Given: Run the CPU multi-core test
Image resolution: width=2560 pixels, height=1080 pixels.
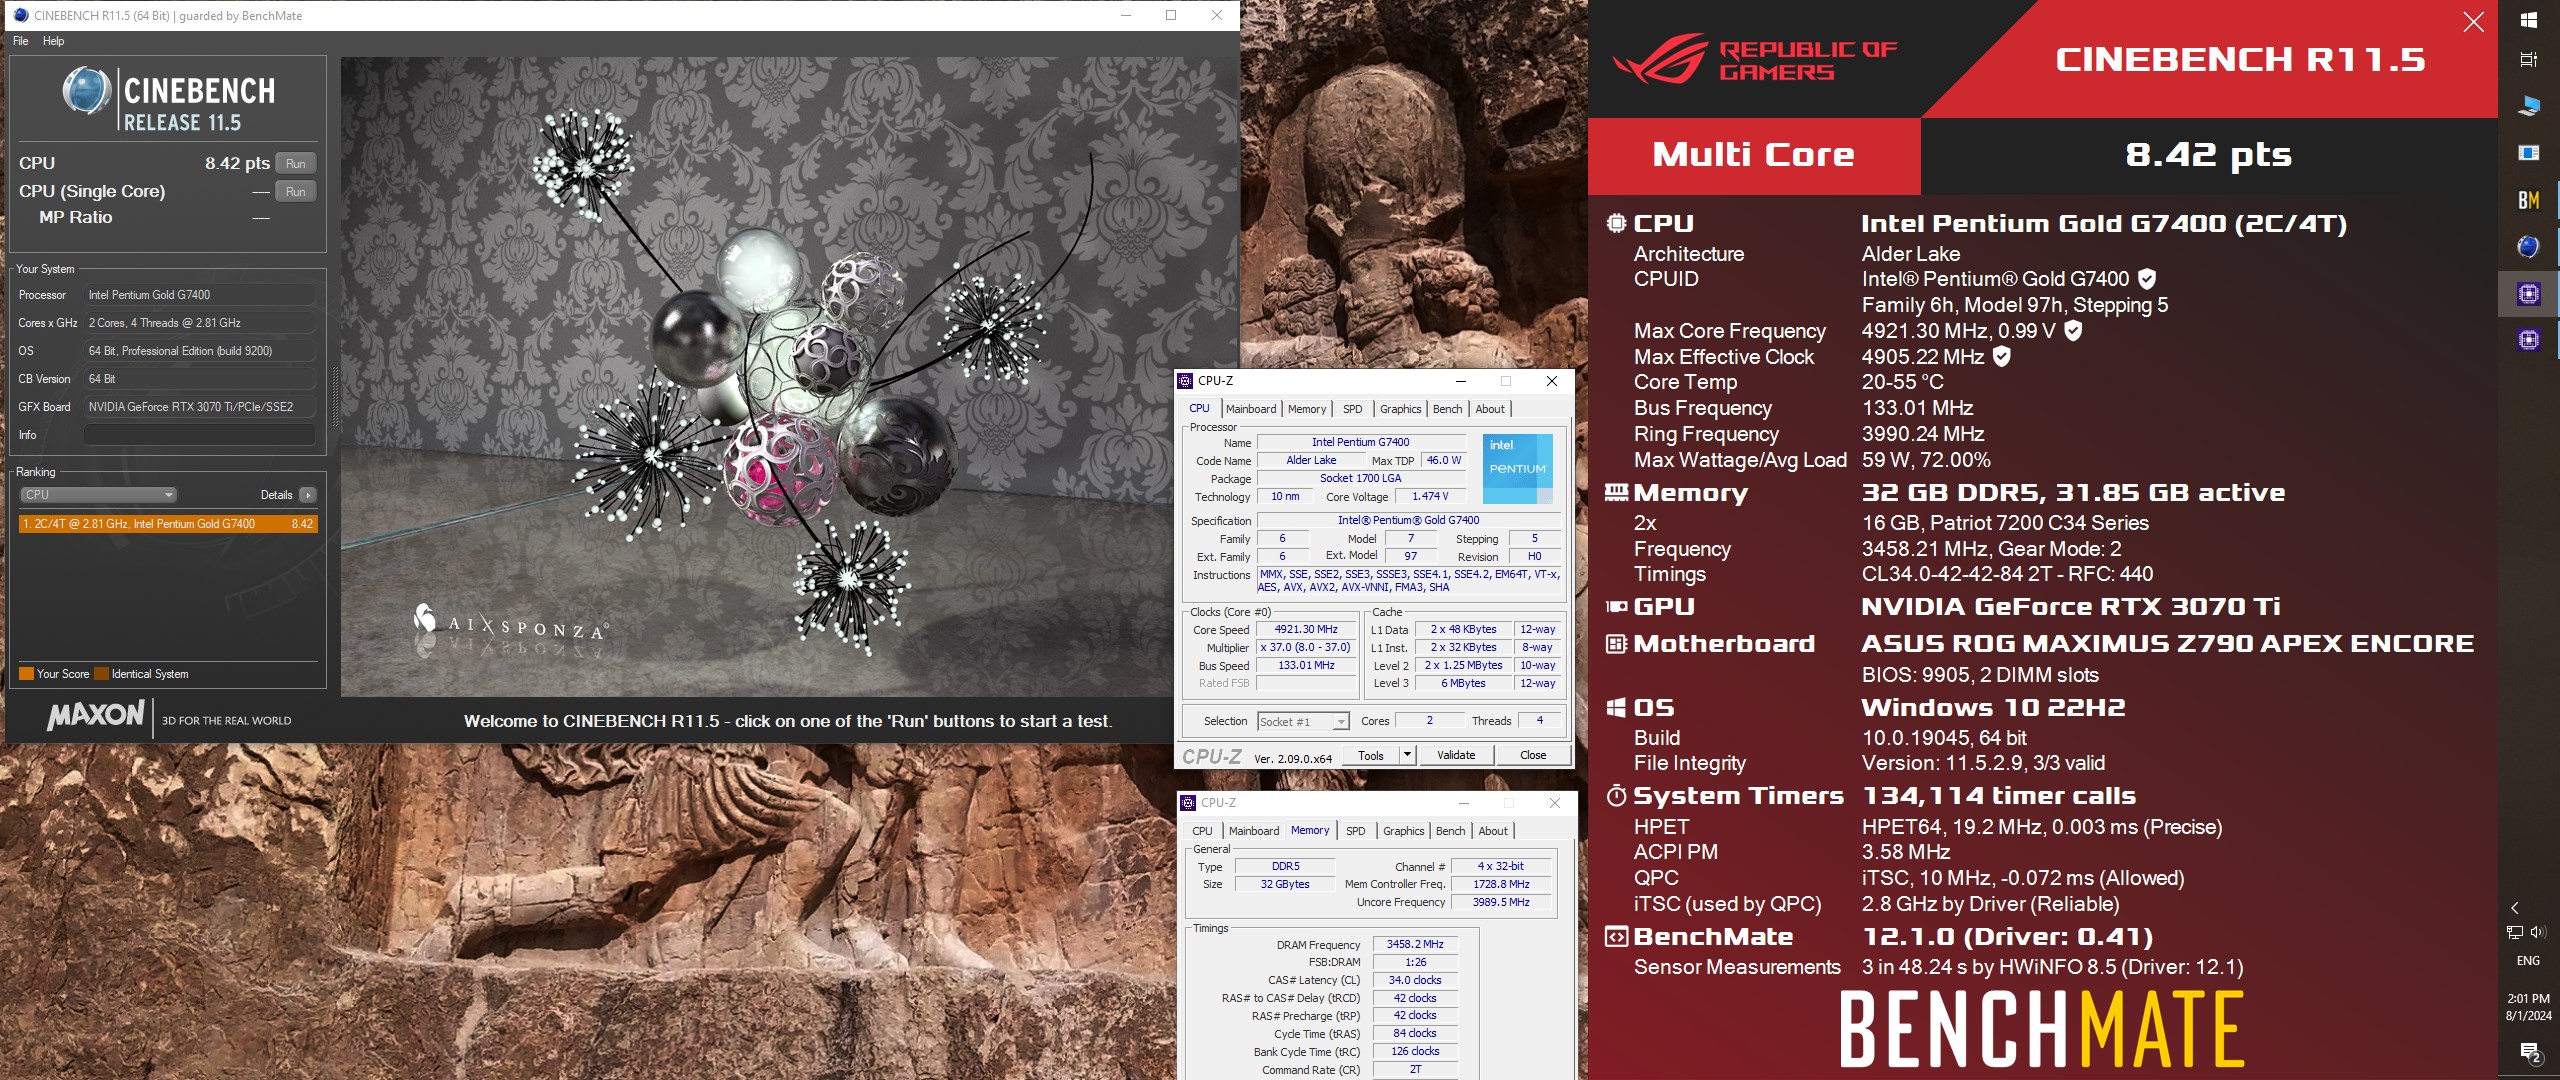Looking at the screenshot, I should [296, 163].
